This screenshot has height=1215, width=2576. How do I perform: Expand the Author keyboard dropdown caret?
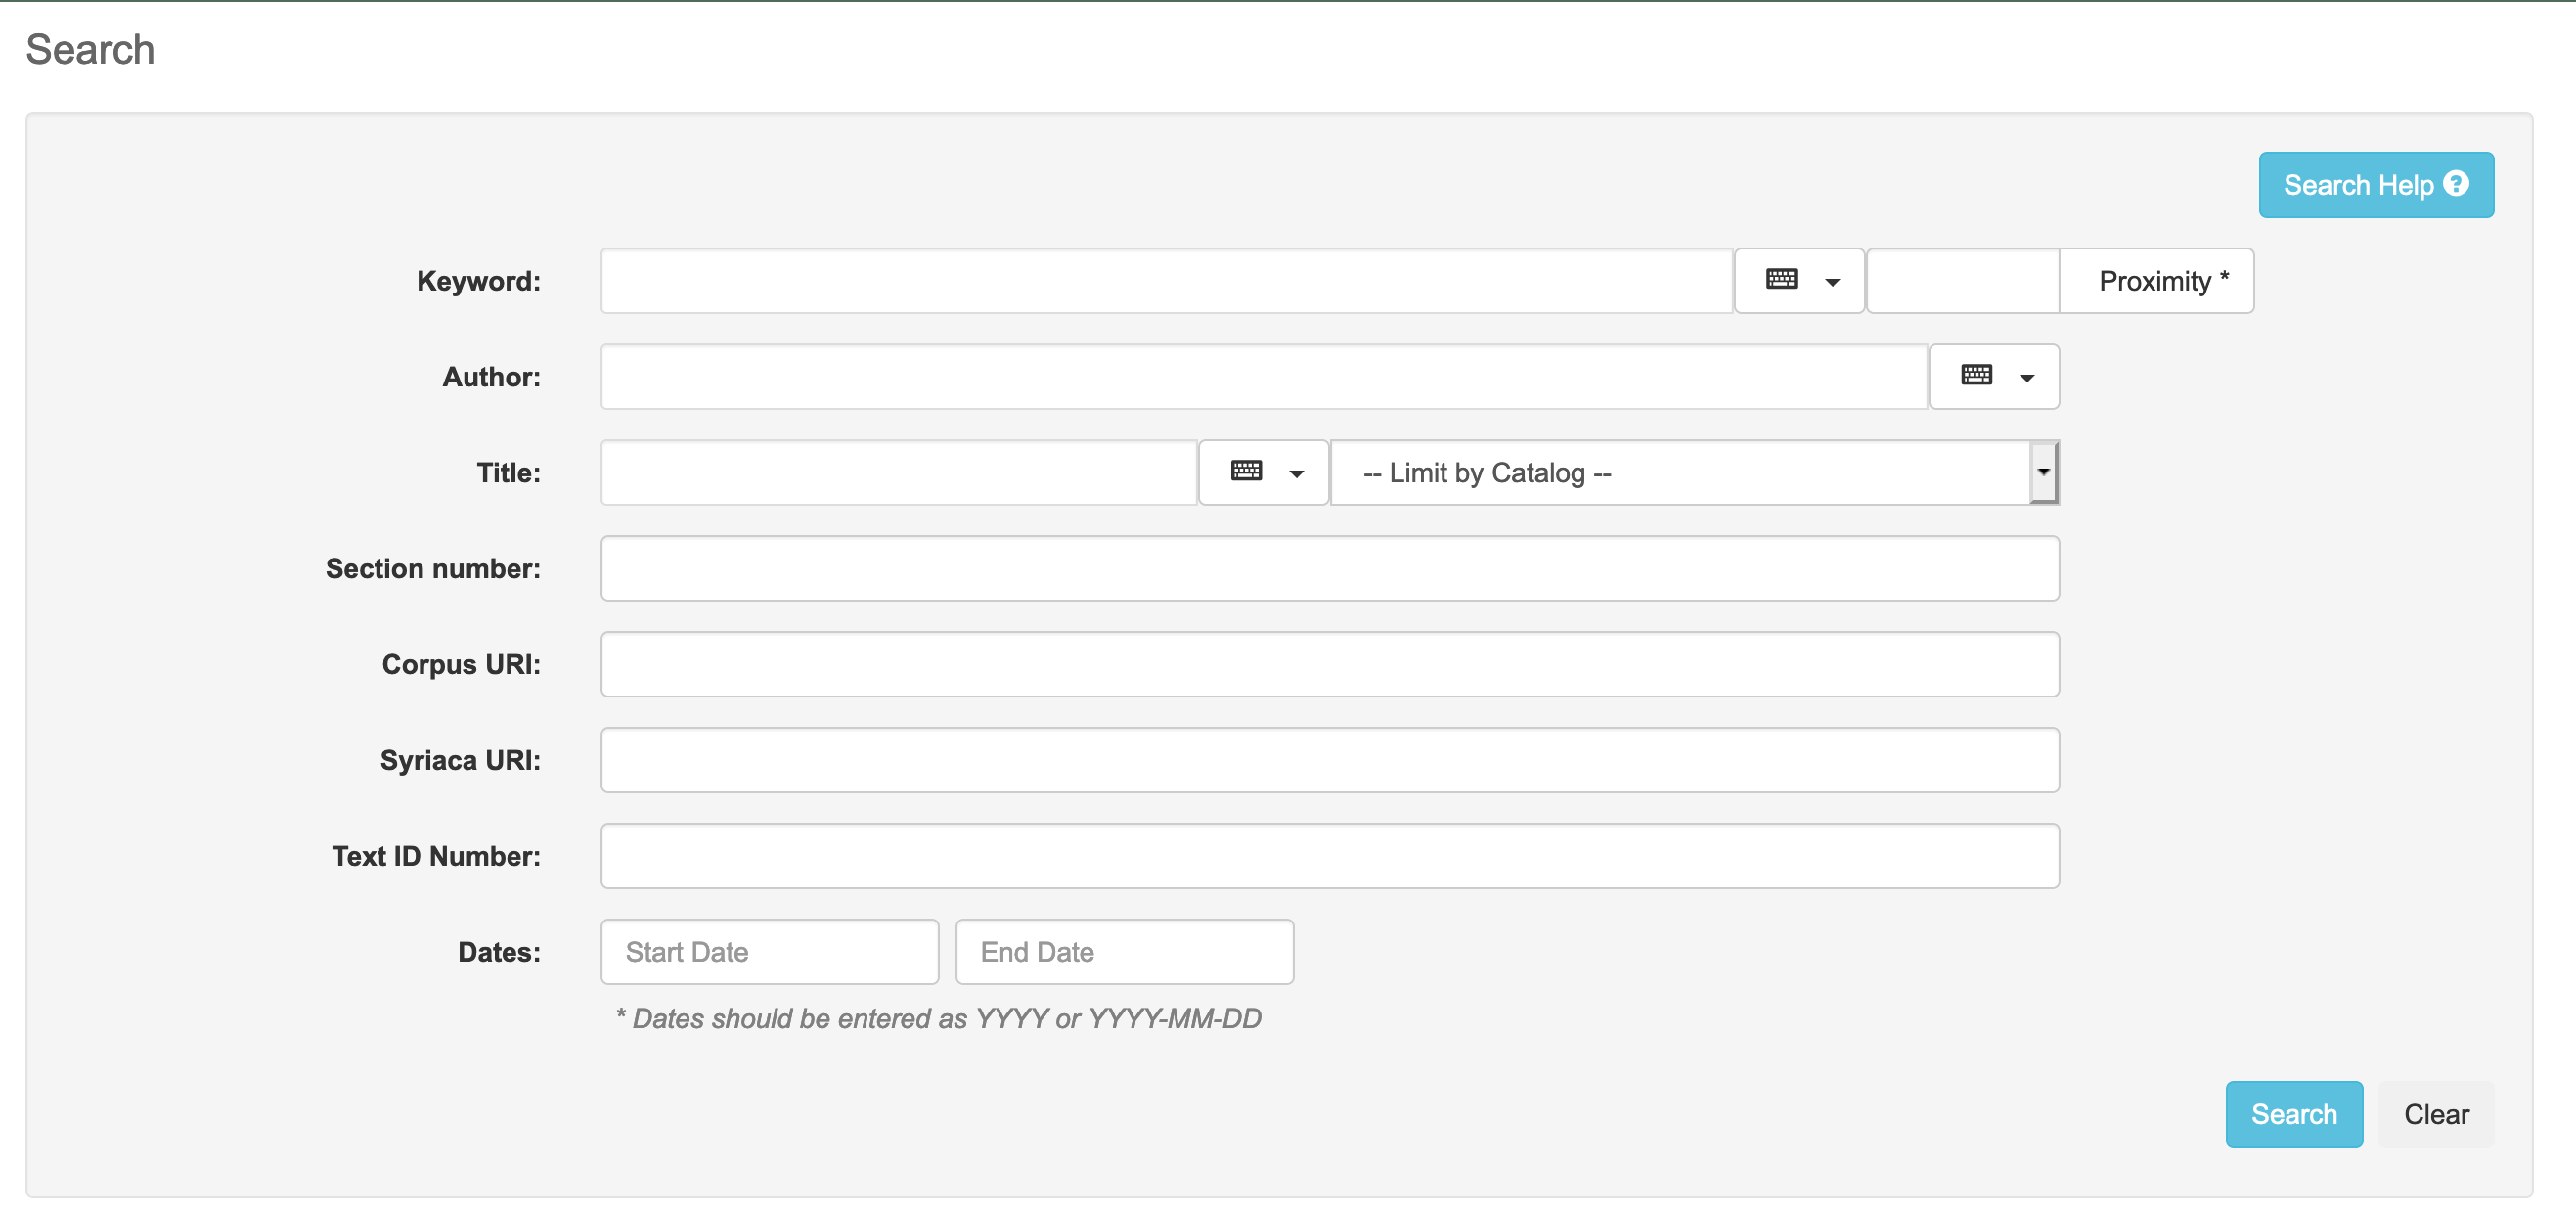pos(2027,378)
